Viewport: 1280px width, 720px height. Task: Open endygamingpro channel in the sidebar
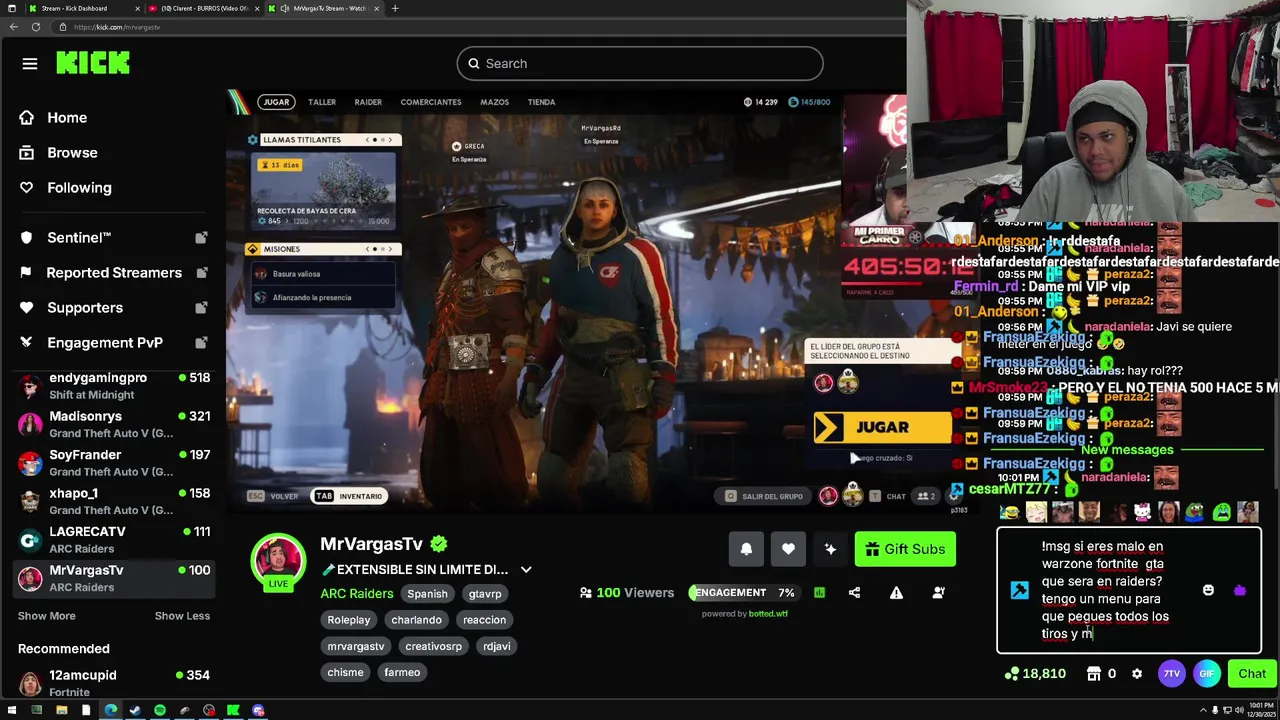113,386
